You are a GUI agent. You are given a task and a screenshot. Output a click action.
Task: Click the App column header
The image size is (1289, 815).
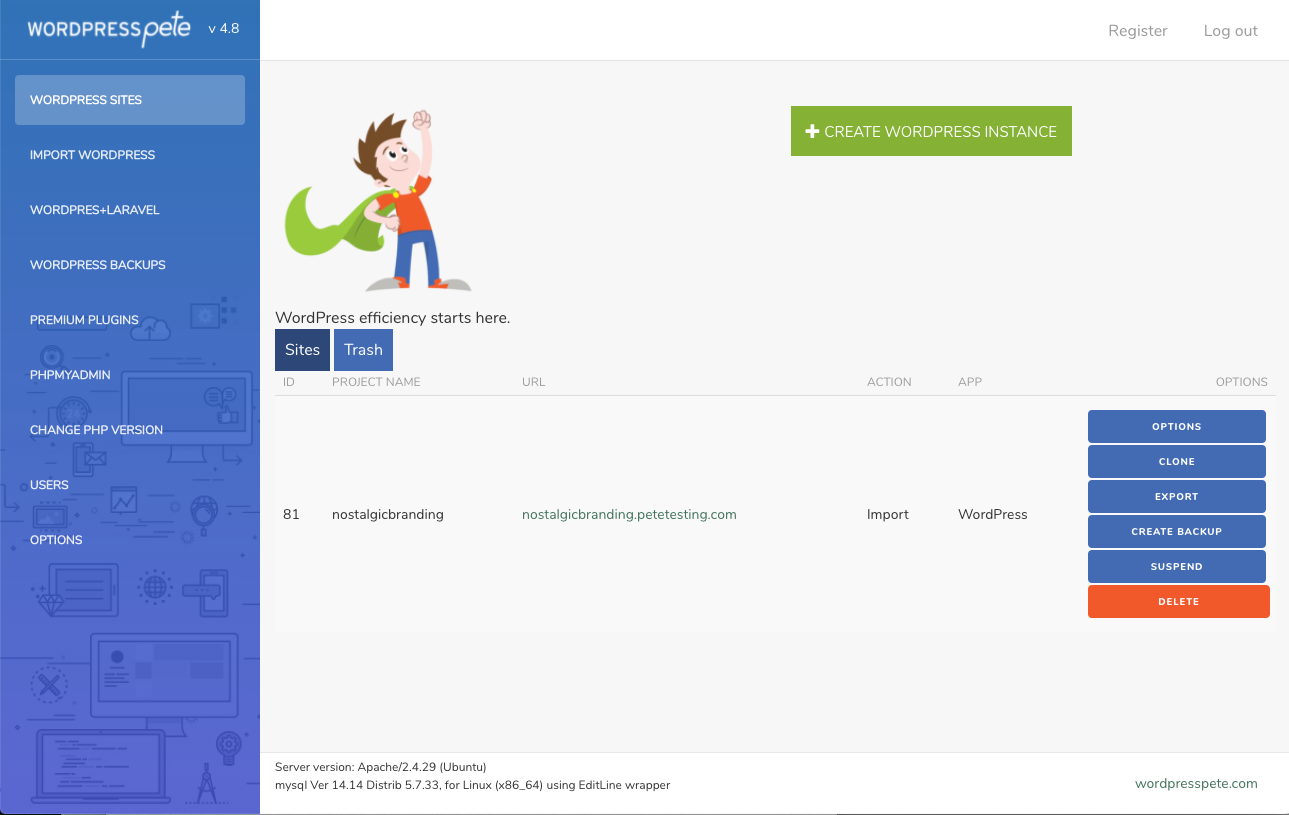970,382
